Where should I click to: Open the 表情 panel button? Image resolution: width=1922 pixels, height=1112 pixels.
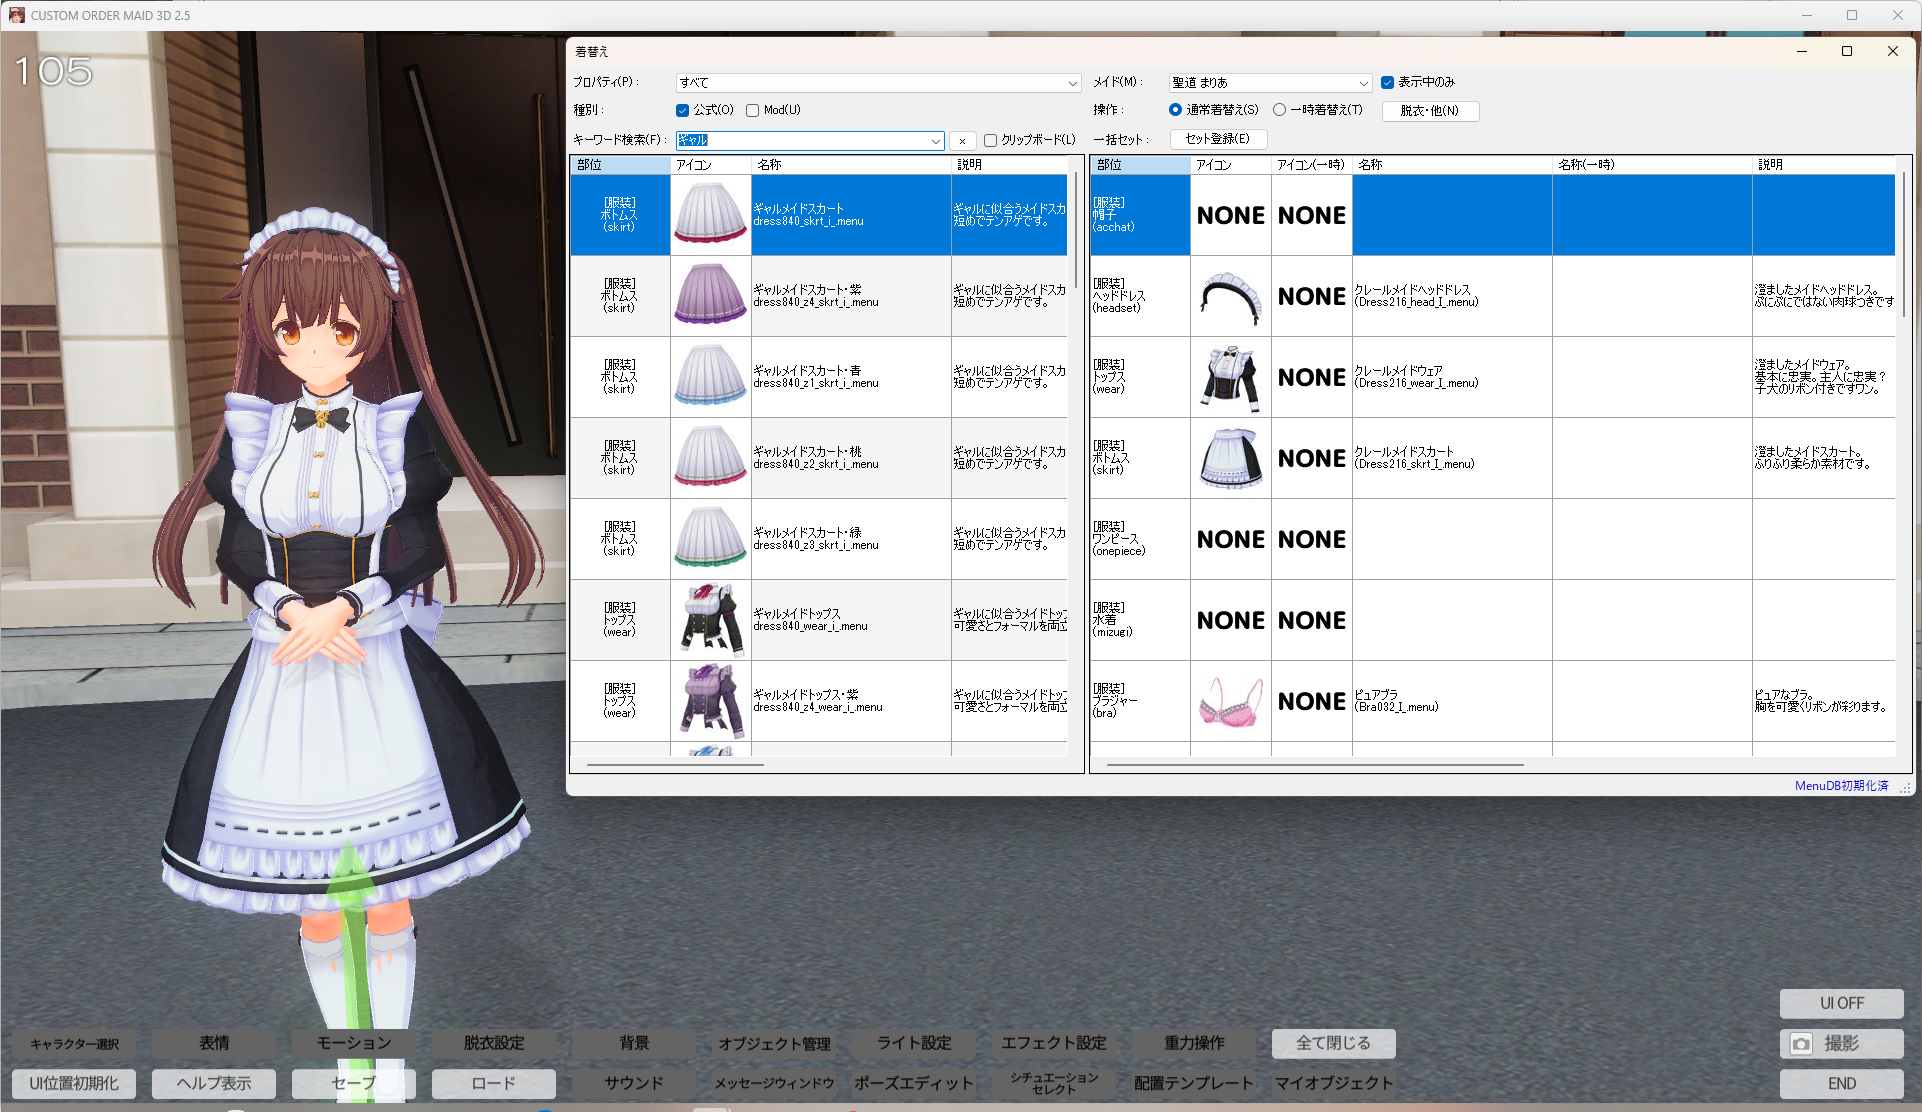click(214, 1043)
